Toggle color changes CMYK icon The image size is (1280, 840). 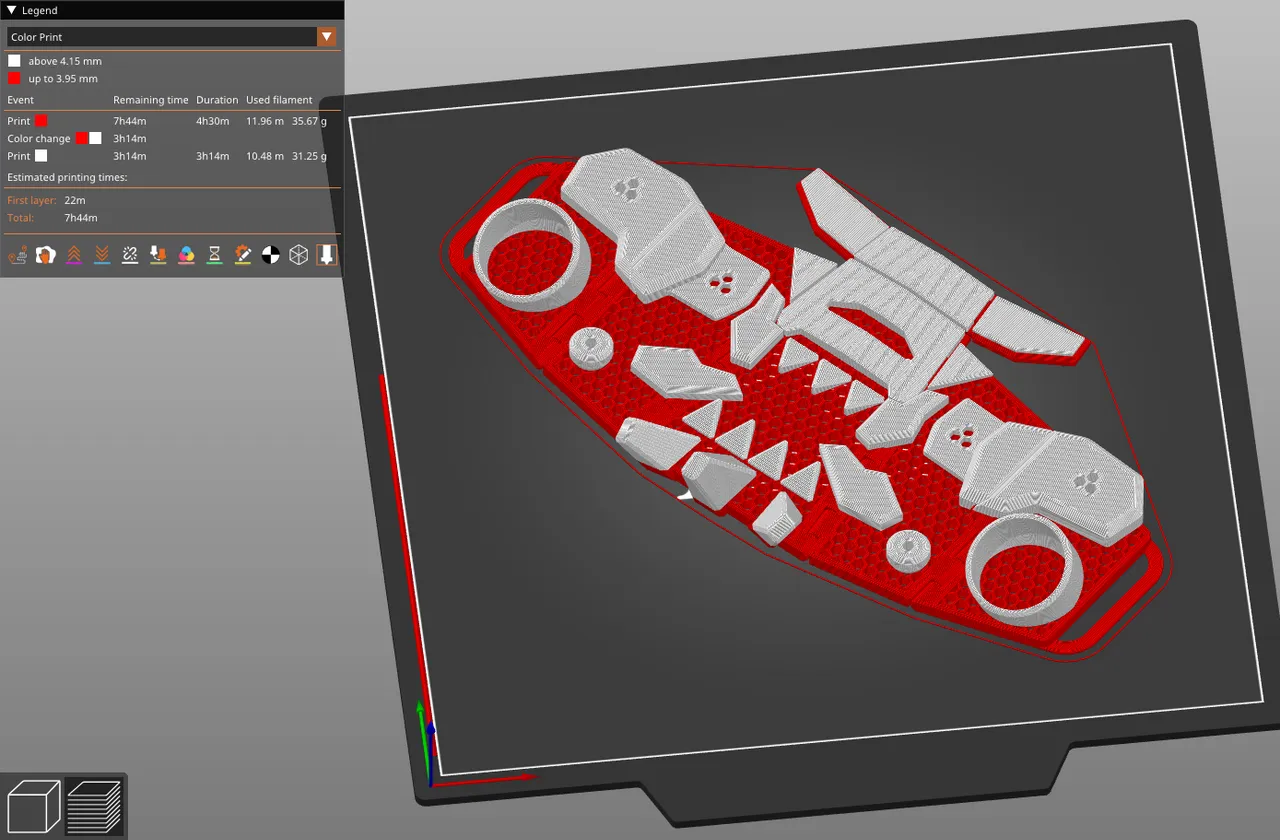click(x=186, y=255)
